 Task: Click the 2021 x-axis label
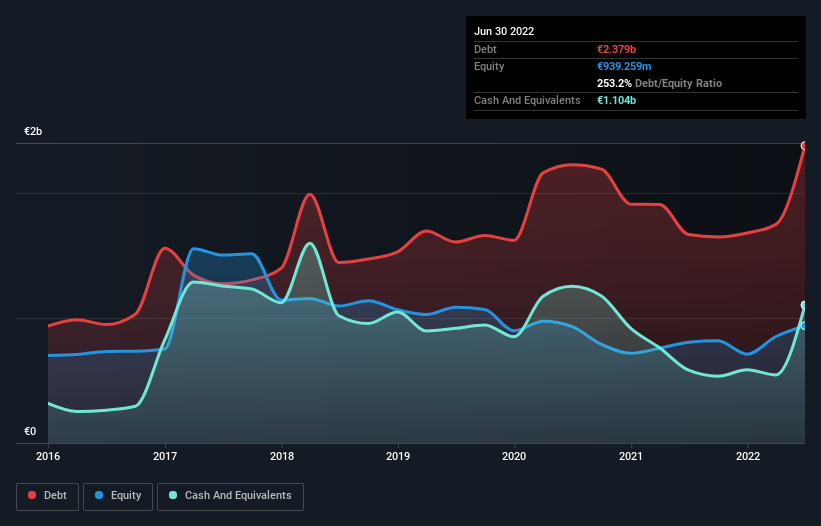(631, 456)
